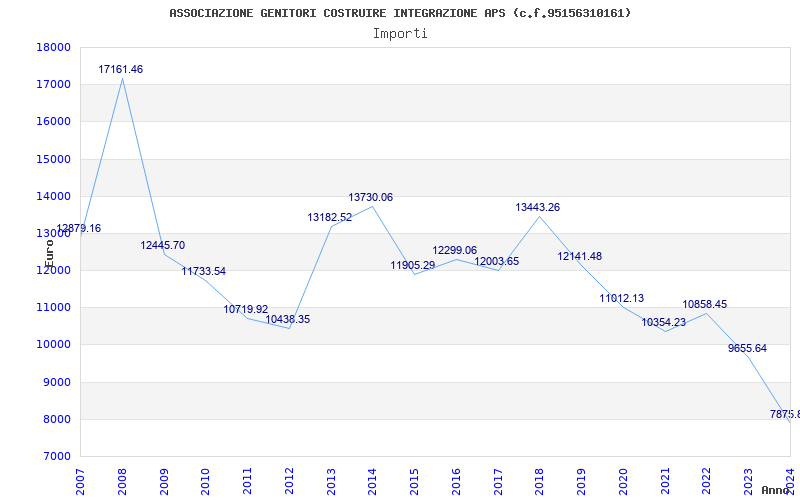This screenshot has width=800, height=500.
Task: Click the association name chart title
Action: point(400,13)
